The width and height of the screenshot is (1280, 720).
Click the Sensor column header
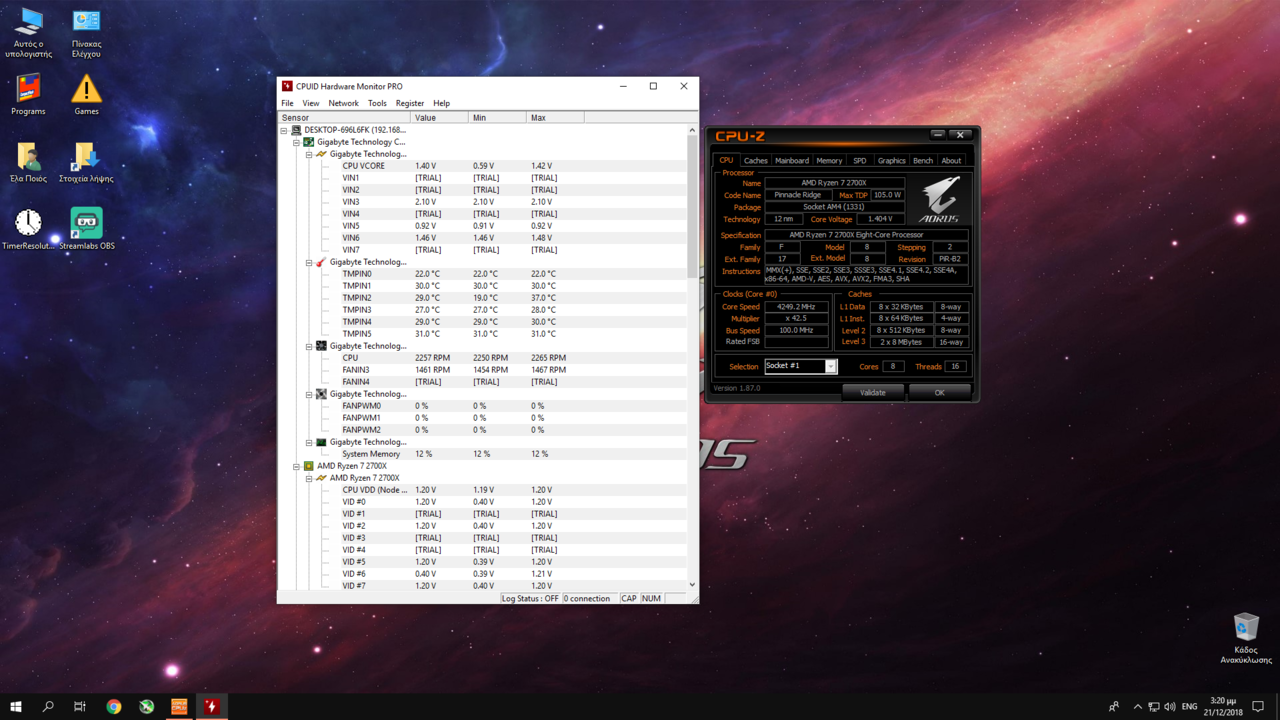pos(344,118)
